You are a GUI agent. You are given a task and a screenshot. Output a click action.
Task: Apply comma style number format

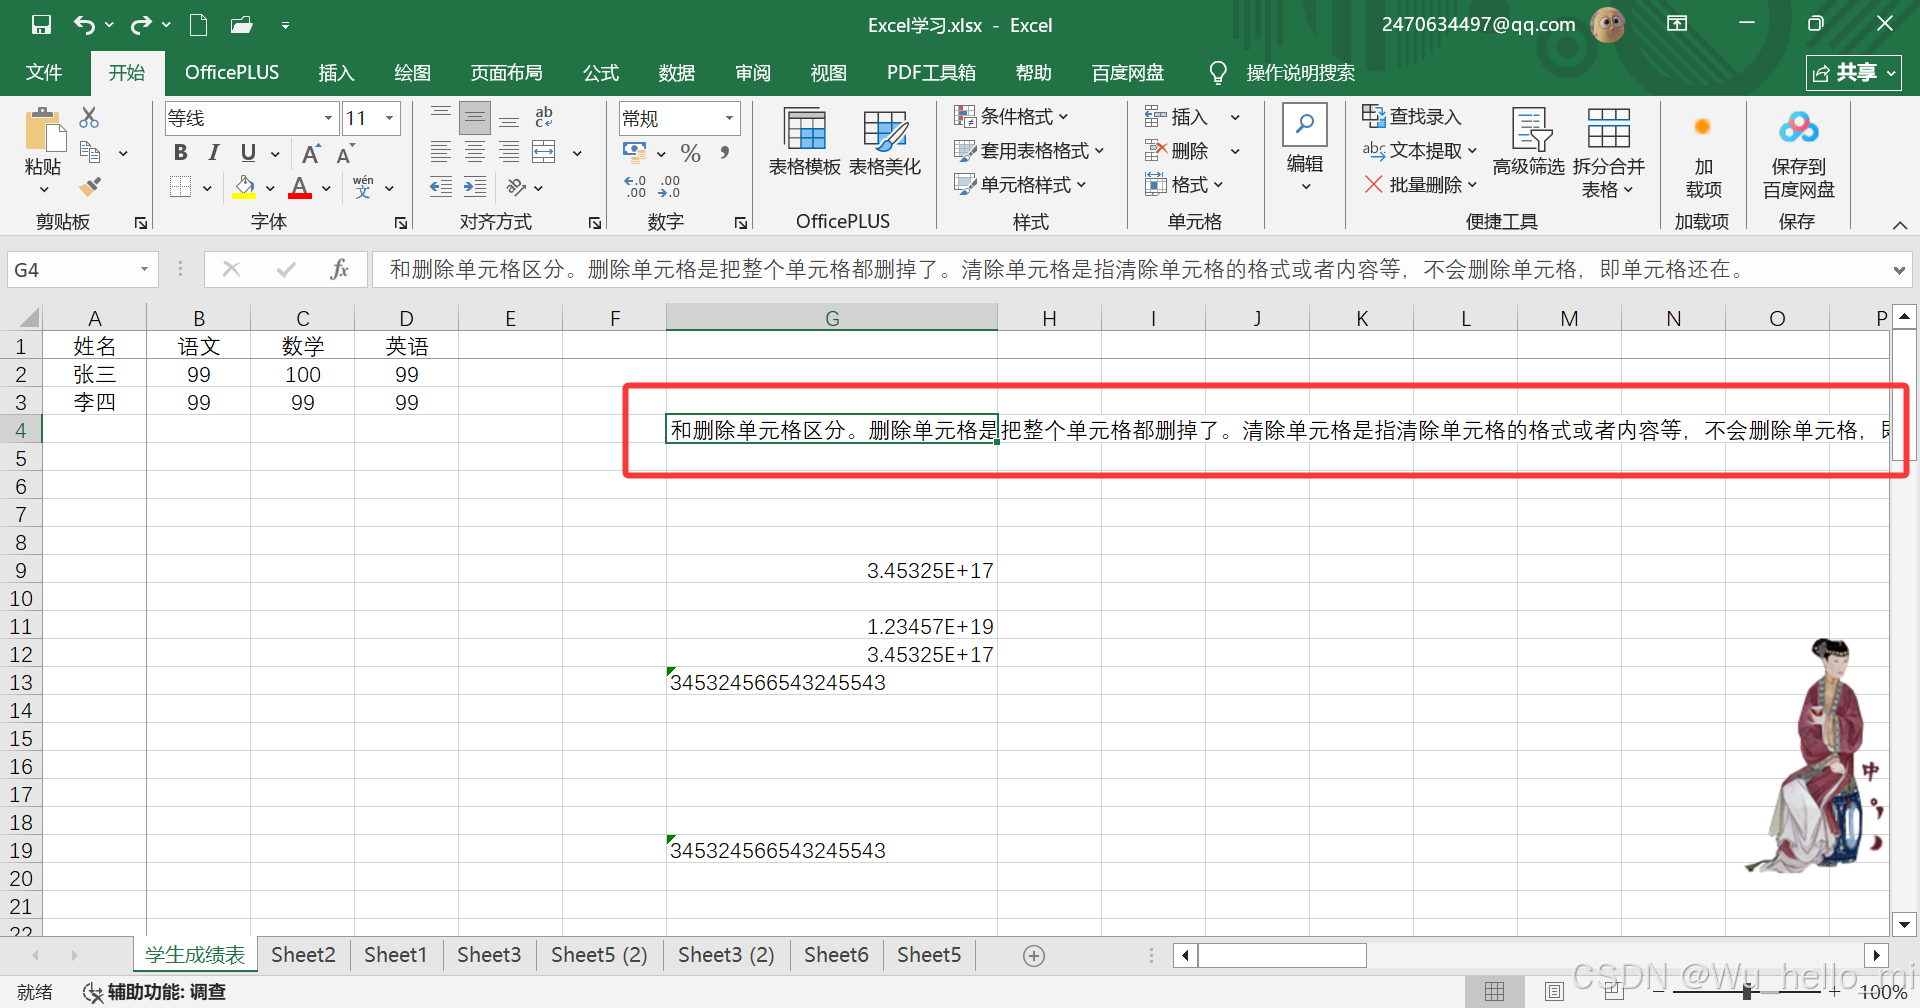click(725, 153)
